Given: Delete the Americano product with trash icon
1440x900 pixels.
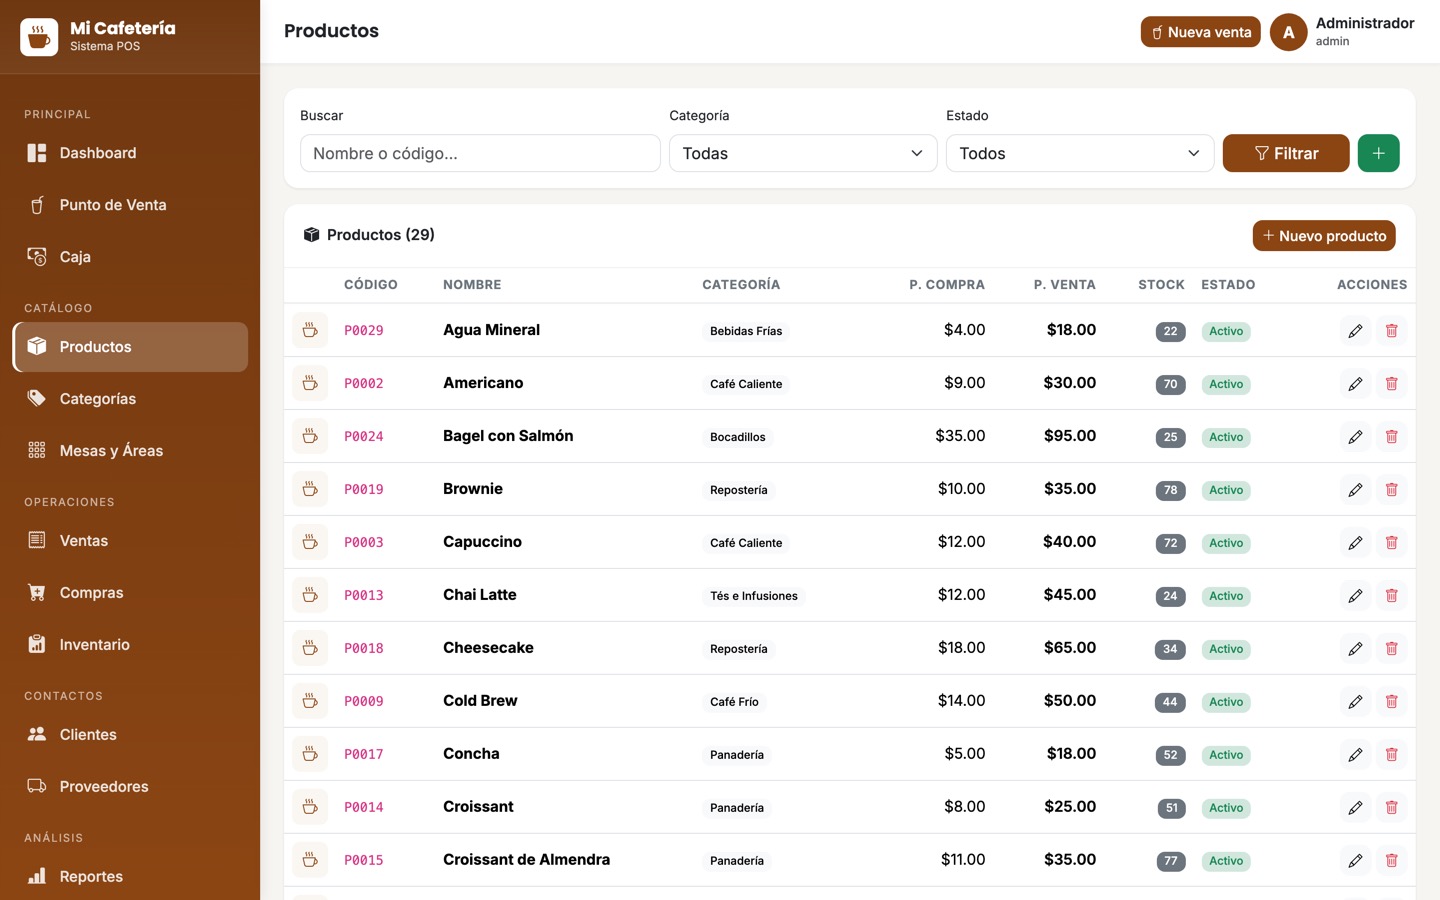Looking at the screenshot, I should click(1391, 384).
